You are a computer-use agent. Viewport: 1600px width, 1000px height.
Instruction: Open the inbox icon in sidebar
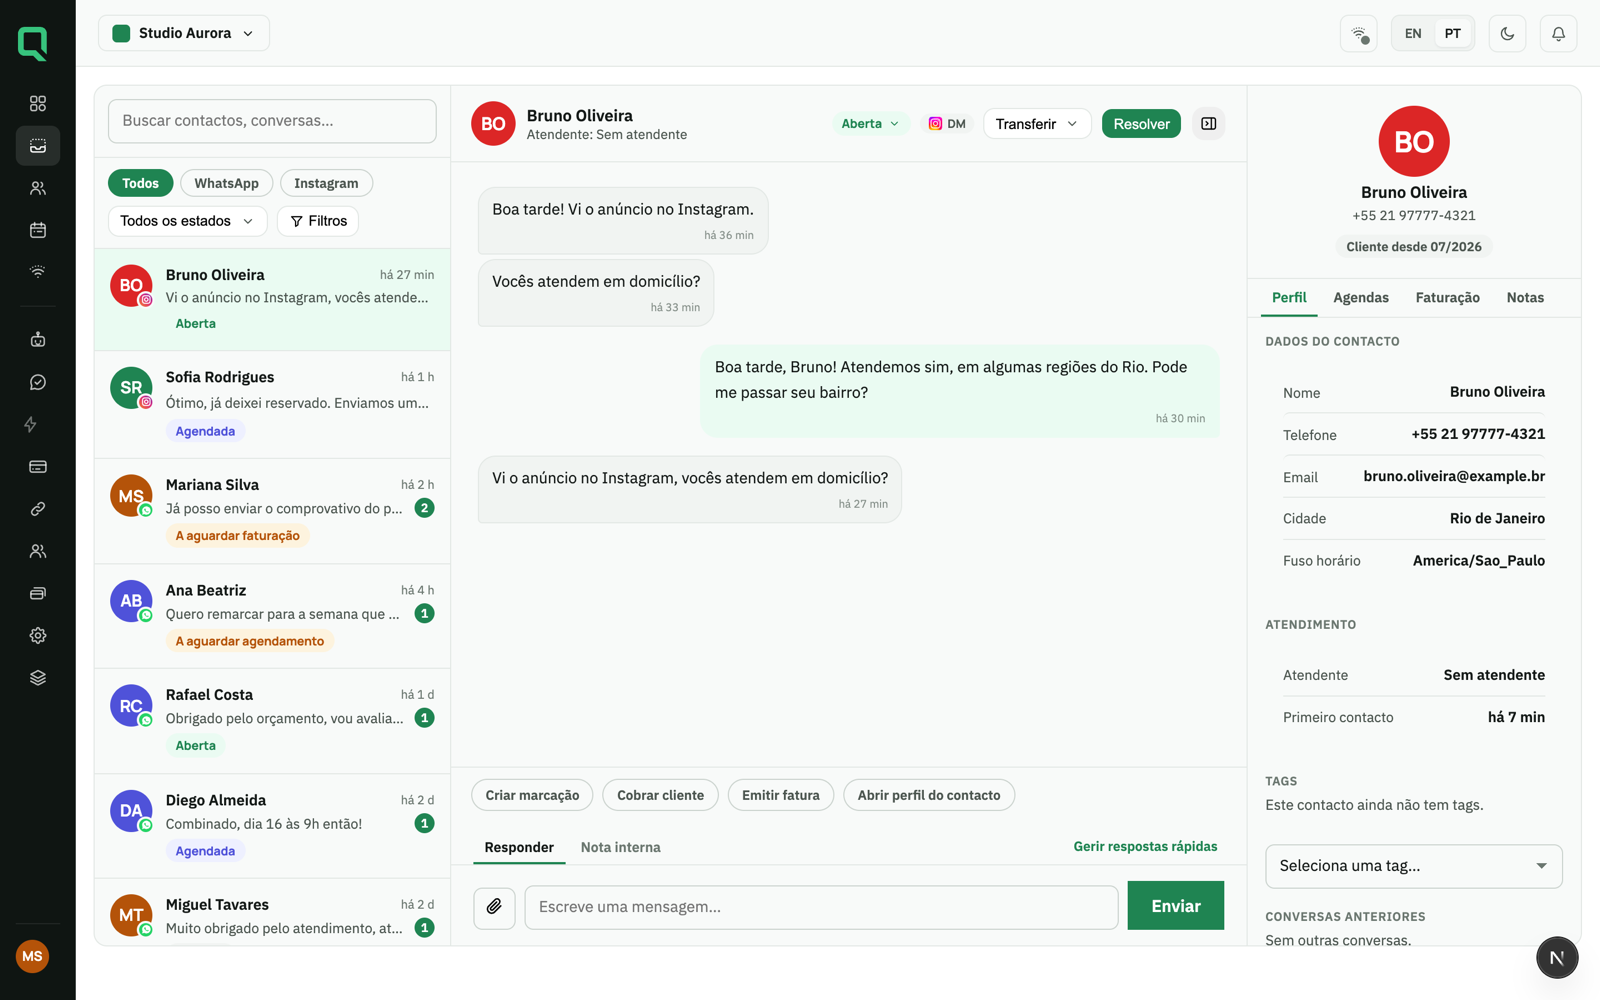pyautogui.click(x=38, y=146)
